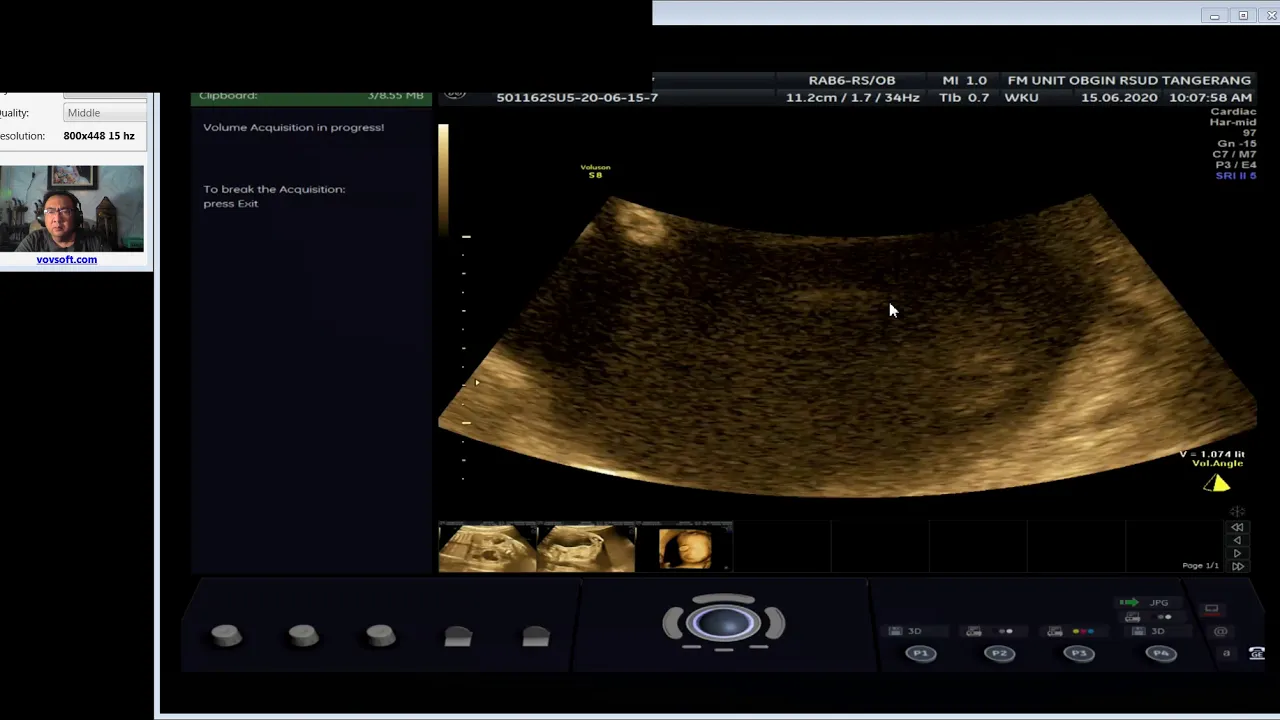Click the trackball control

click(x=723, y=624)
